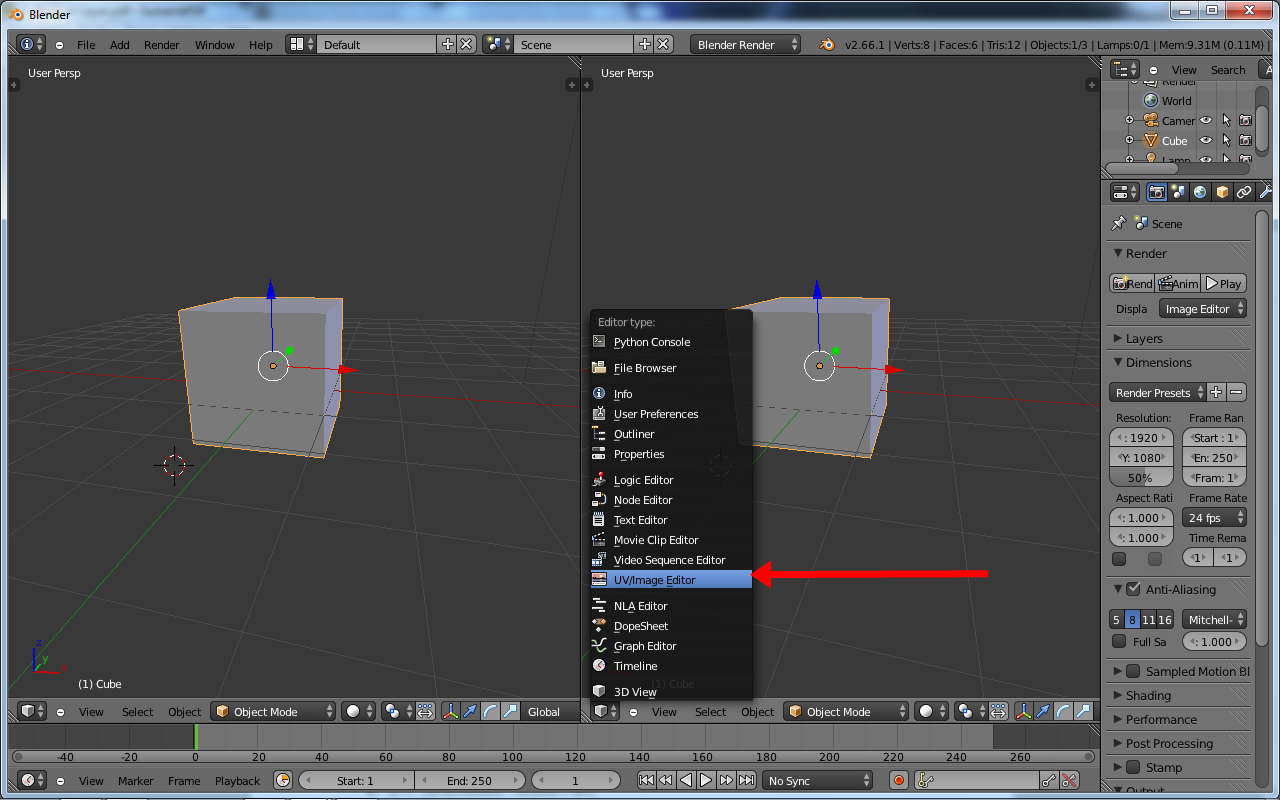
Task: Adjust the 50% resolution percentage slider
Action: click(1141, 477)
